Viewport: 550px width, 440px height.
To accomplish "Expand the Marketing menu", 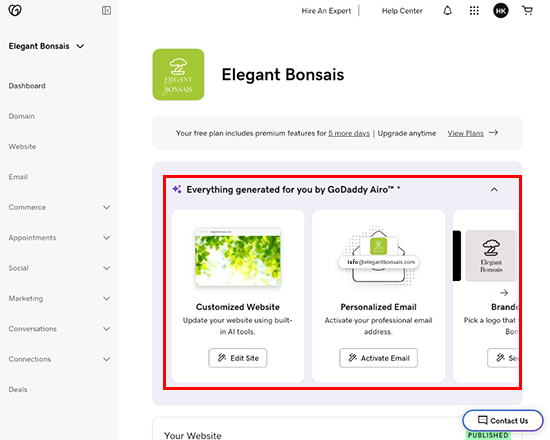I will click(x=107, y=299).
